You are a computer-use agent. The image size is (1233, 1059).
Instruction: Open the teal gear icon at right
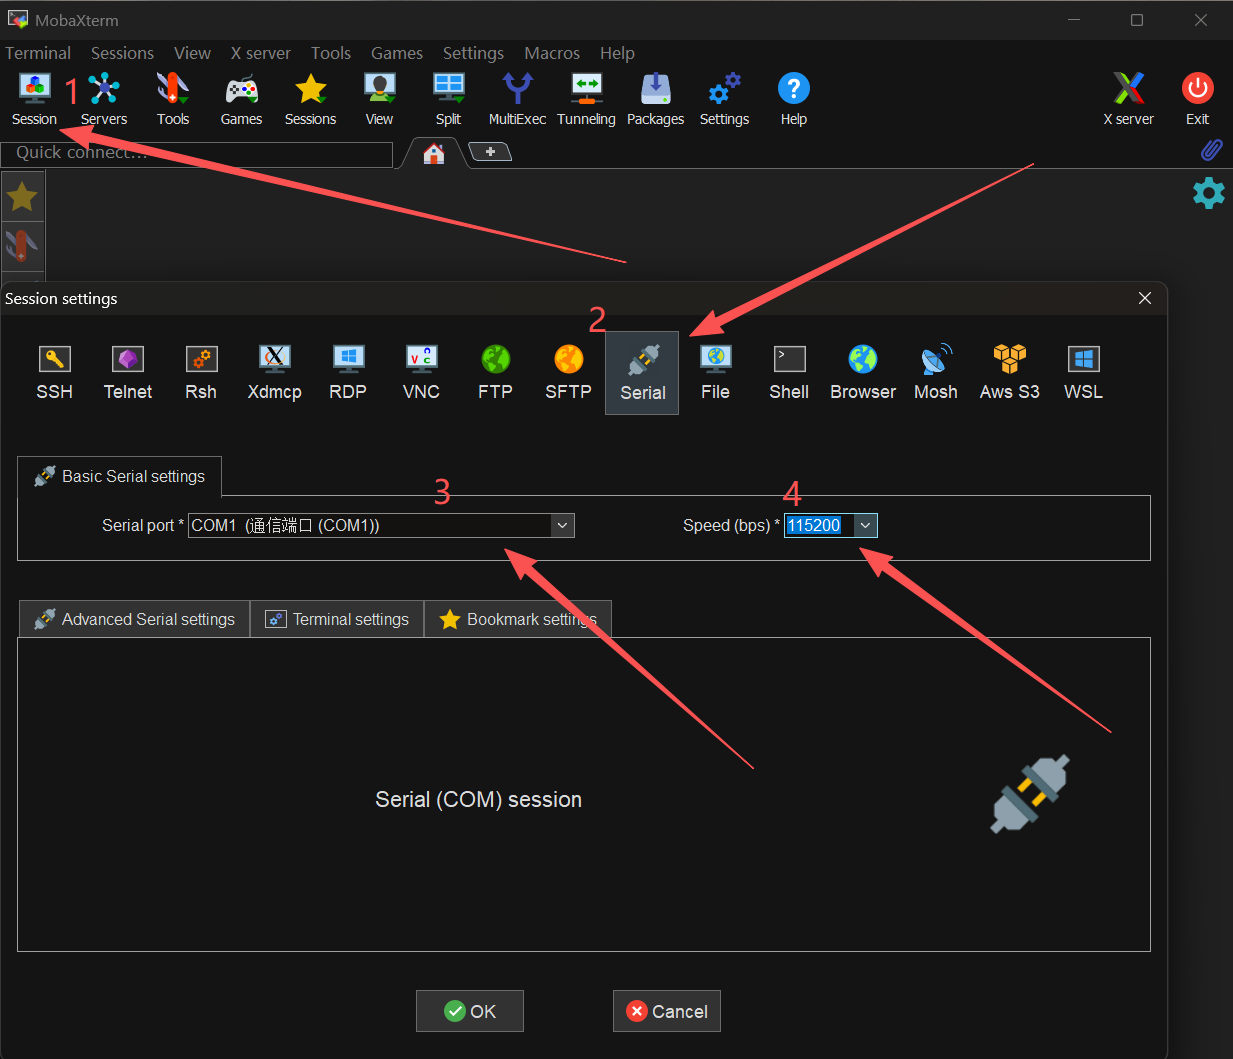click(1209, 193)
